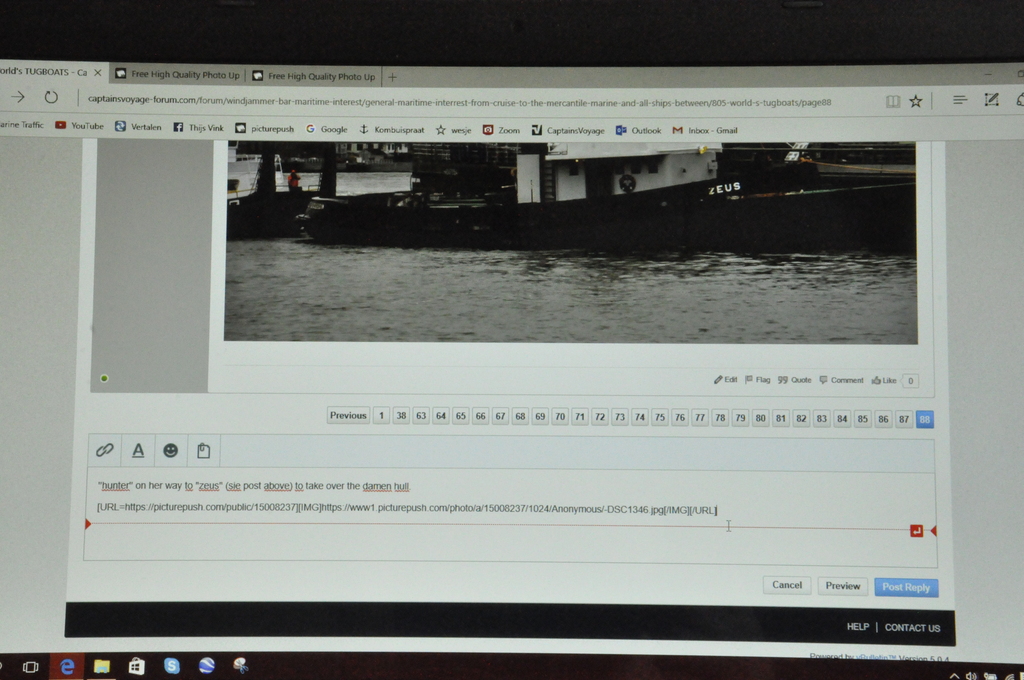This screenshot has height=680, width=1024.
Task: Click the volume icon in system tray
Action: click(971, 676)
